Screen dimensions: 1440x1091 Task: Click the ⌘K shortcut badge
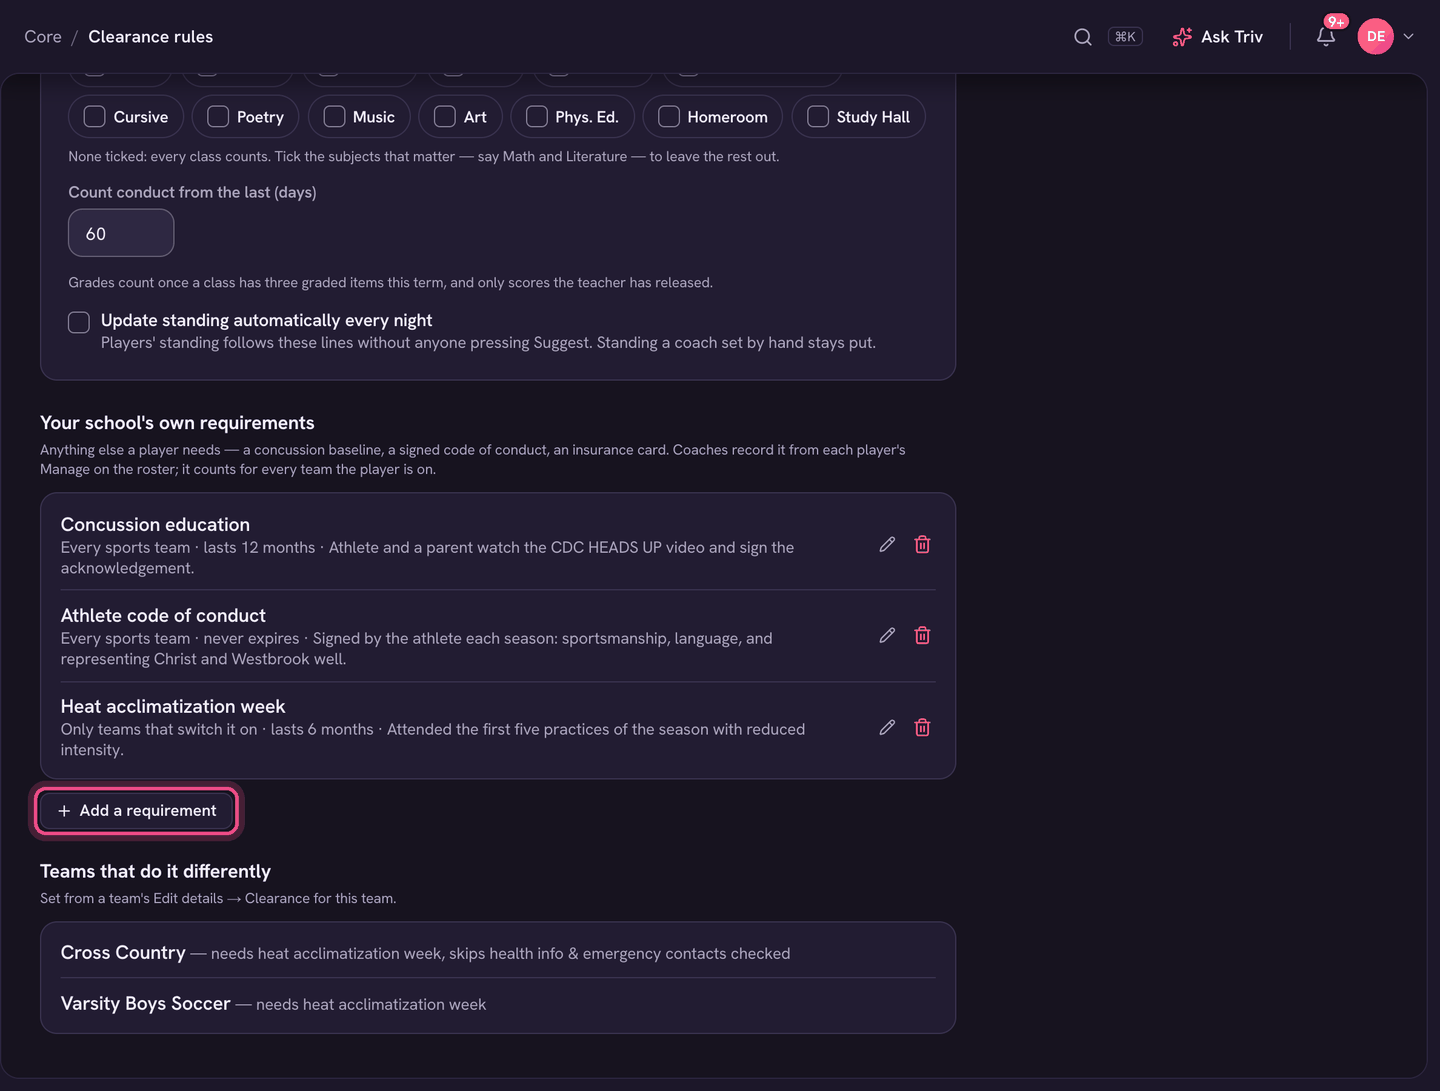[1125, 37]
